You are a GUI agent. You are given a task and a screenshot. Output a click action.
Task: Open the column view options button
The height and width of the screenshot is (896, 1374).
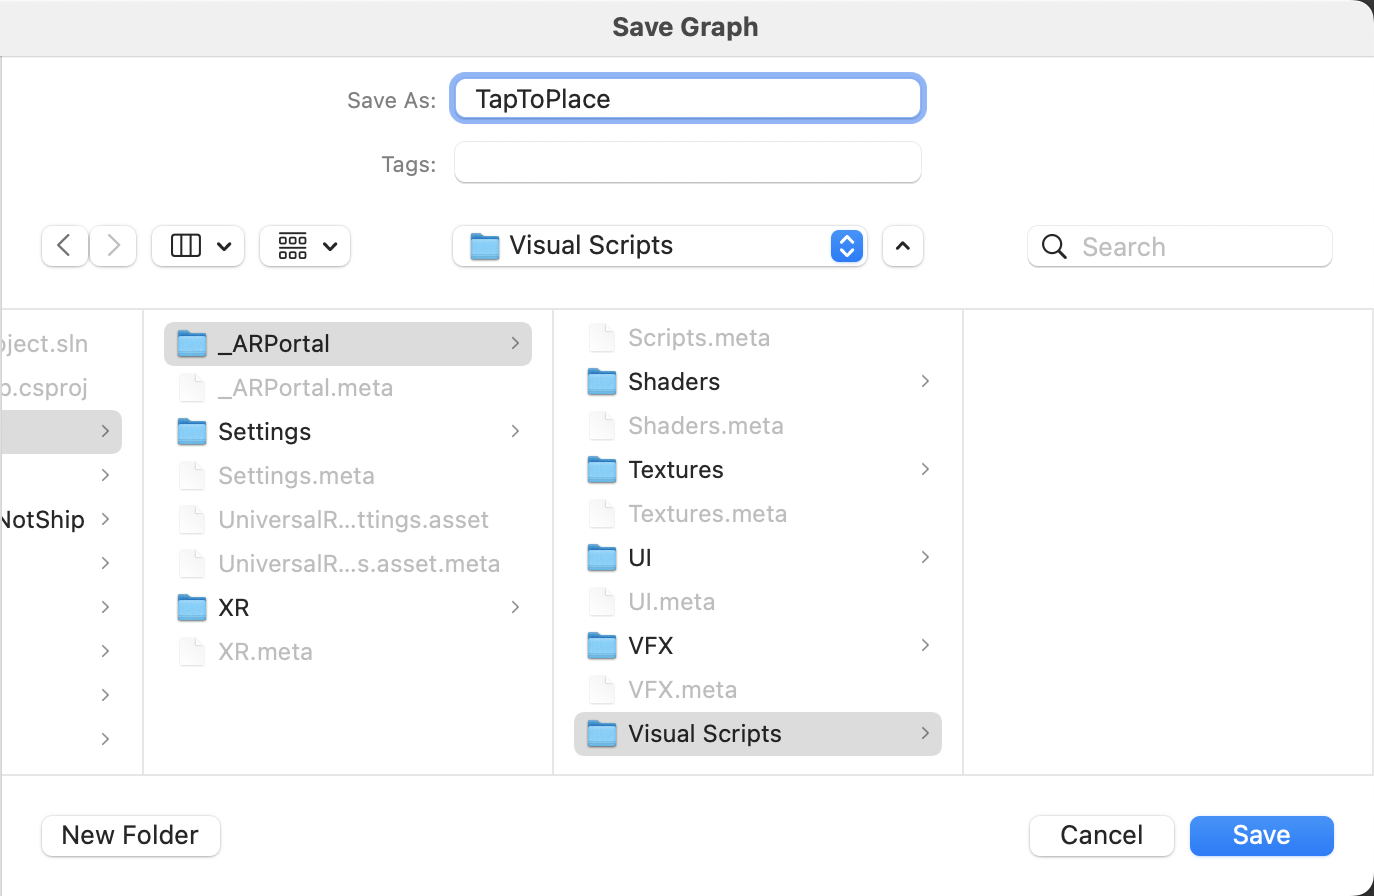tap(198, 246)
